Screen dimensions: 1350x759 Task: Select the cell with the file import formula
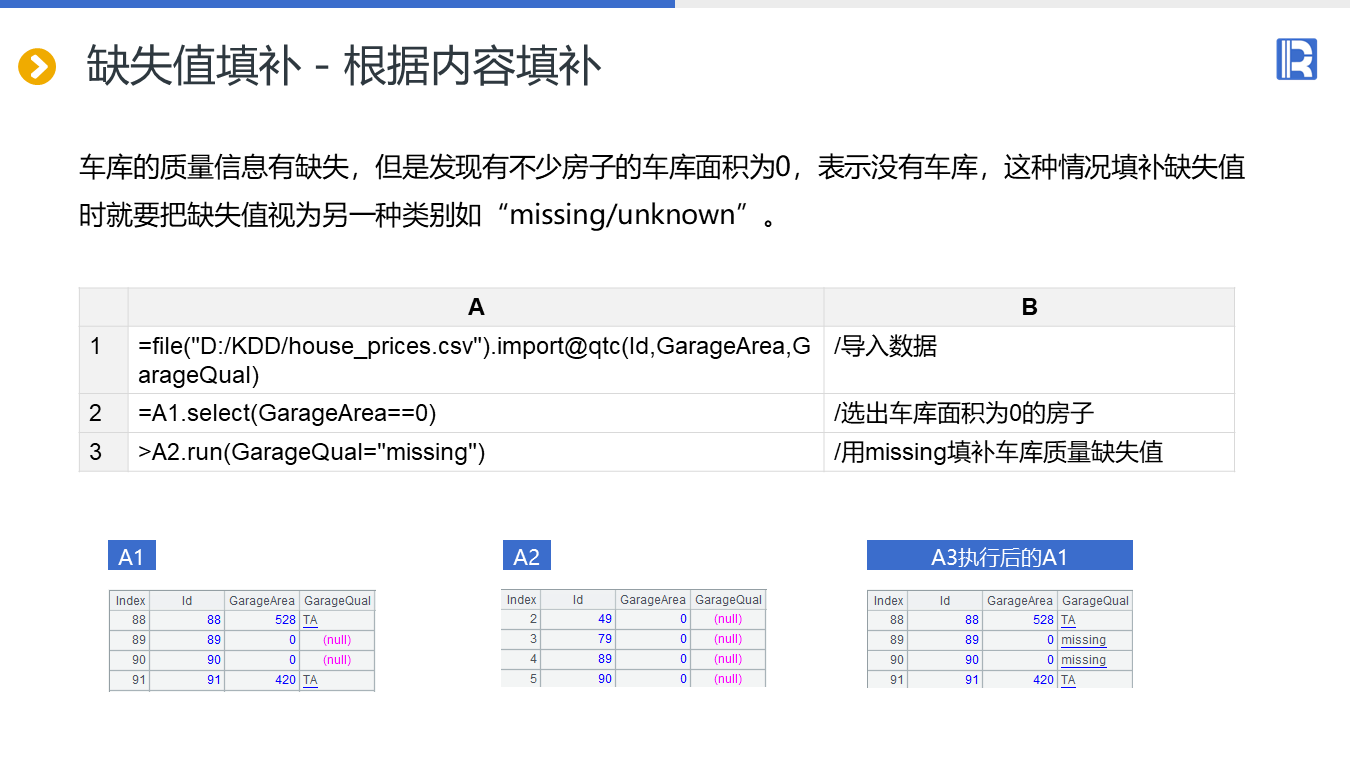[475, 360]
